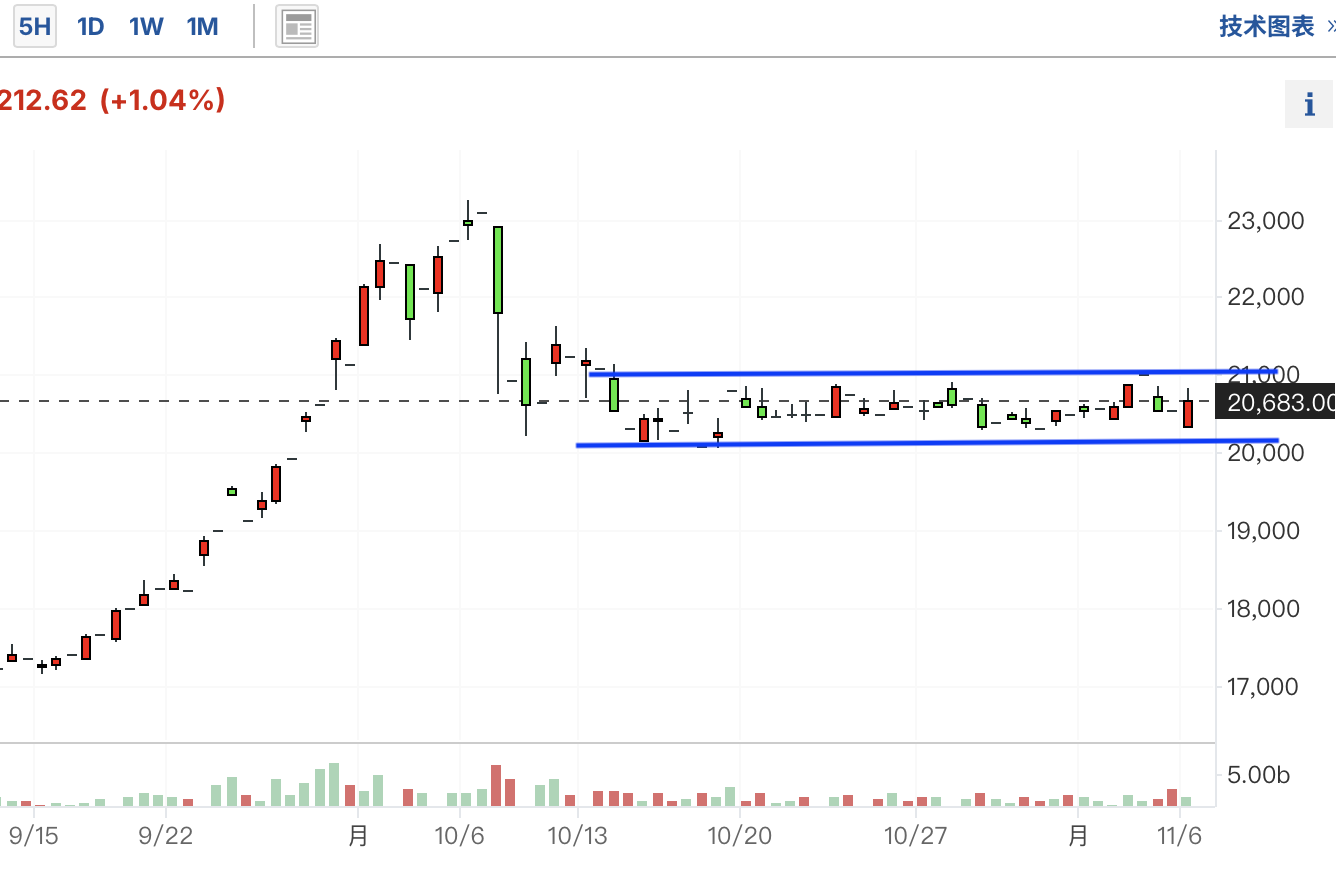Switch to the 1M timeframe
This screenshot has width=1336, height=872.
pyautogui.click(x=203, y=26)
